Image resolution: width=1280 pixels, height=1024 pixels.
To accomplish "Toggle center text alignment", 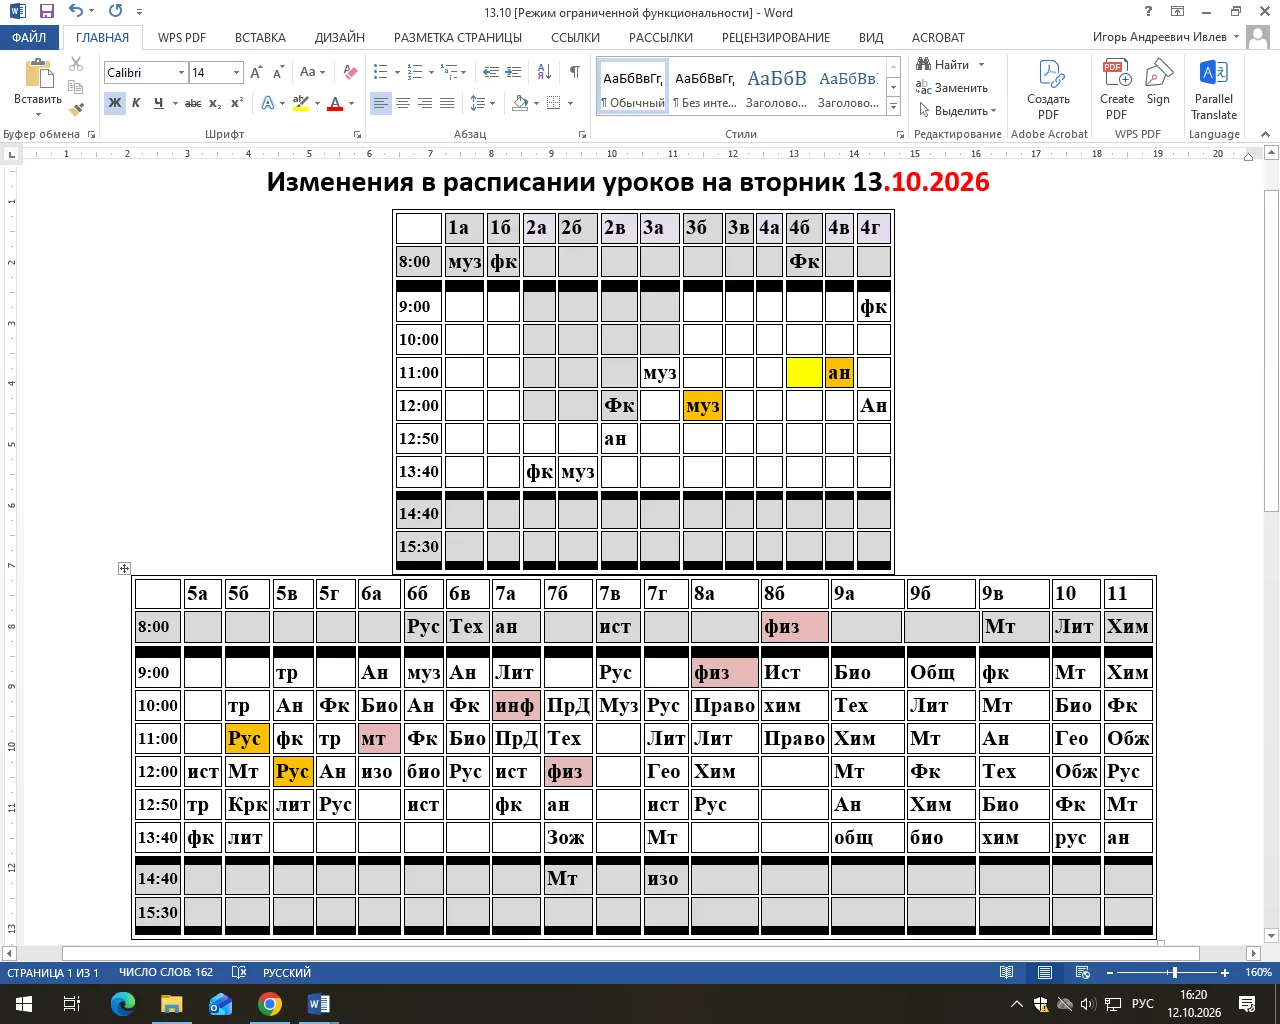I will pos(403,103).
